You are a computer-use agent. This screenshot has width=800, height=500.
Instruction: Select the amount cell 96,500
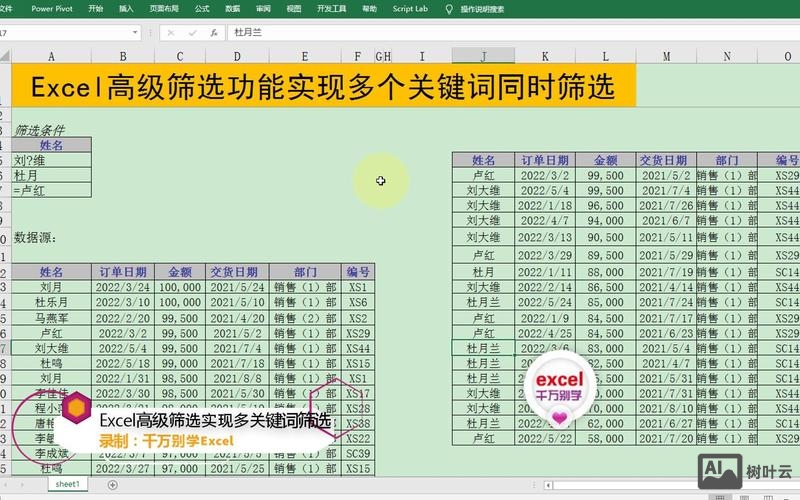[x=605, y=206]
